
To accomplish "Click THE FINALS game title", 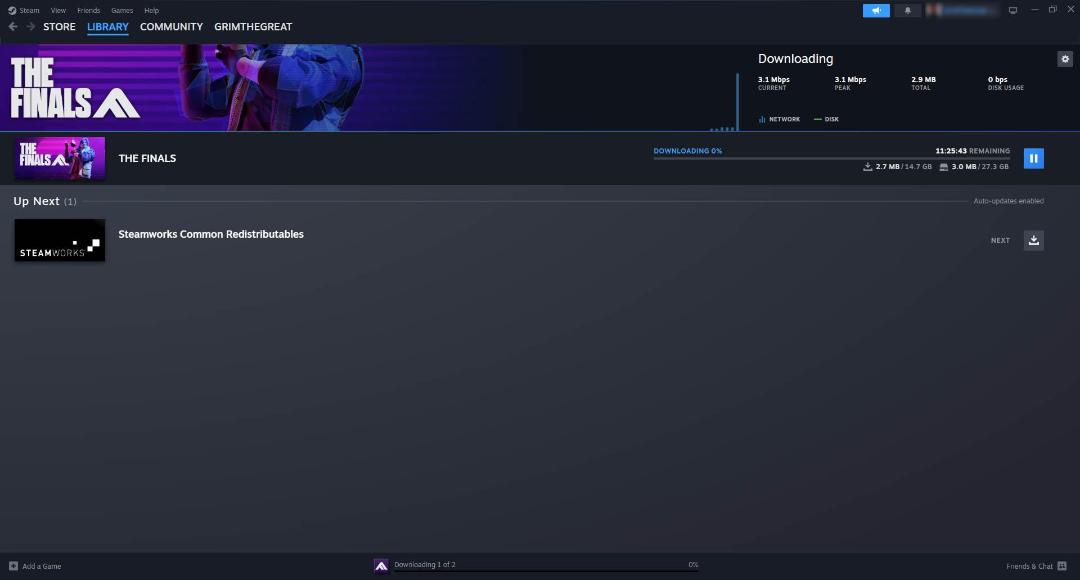I will coord(147,158).
